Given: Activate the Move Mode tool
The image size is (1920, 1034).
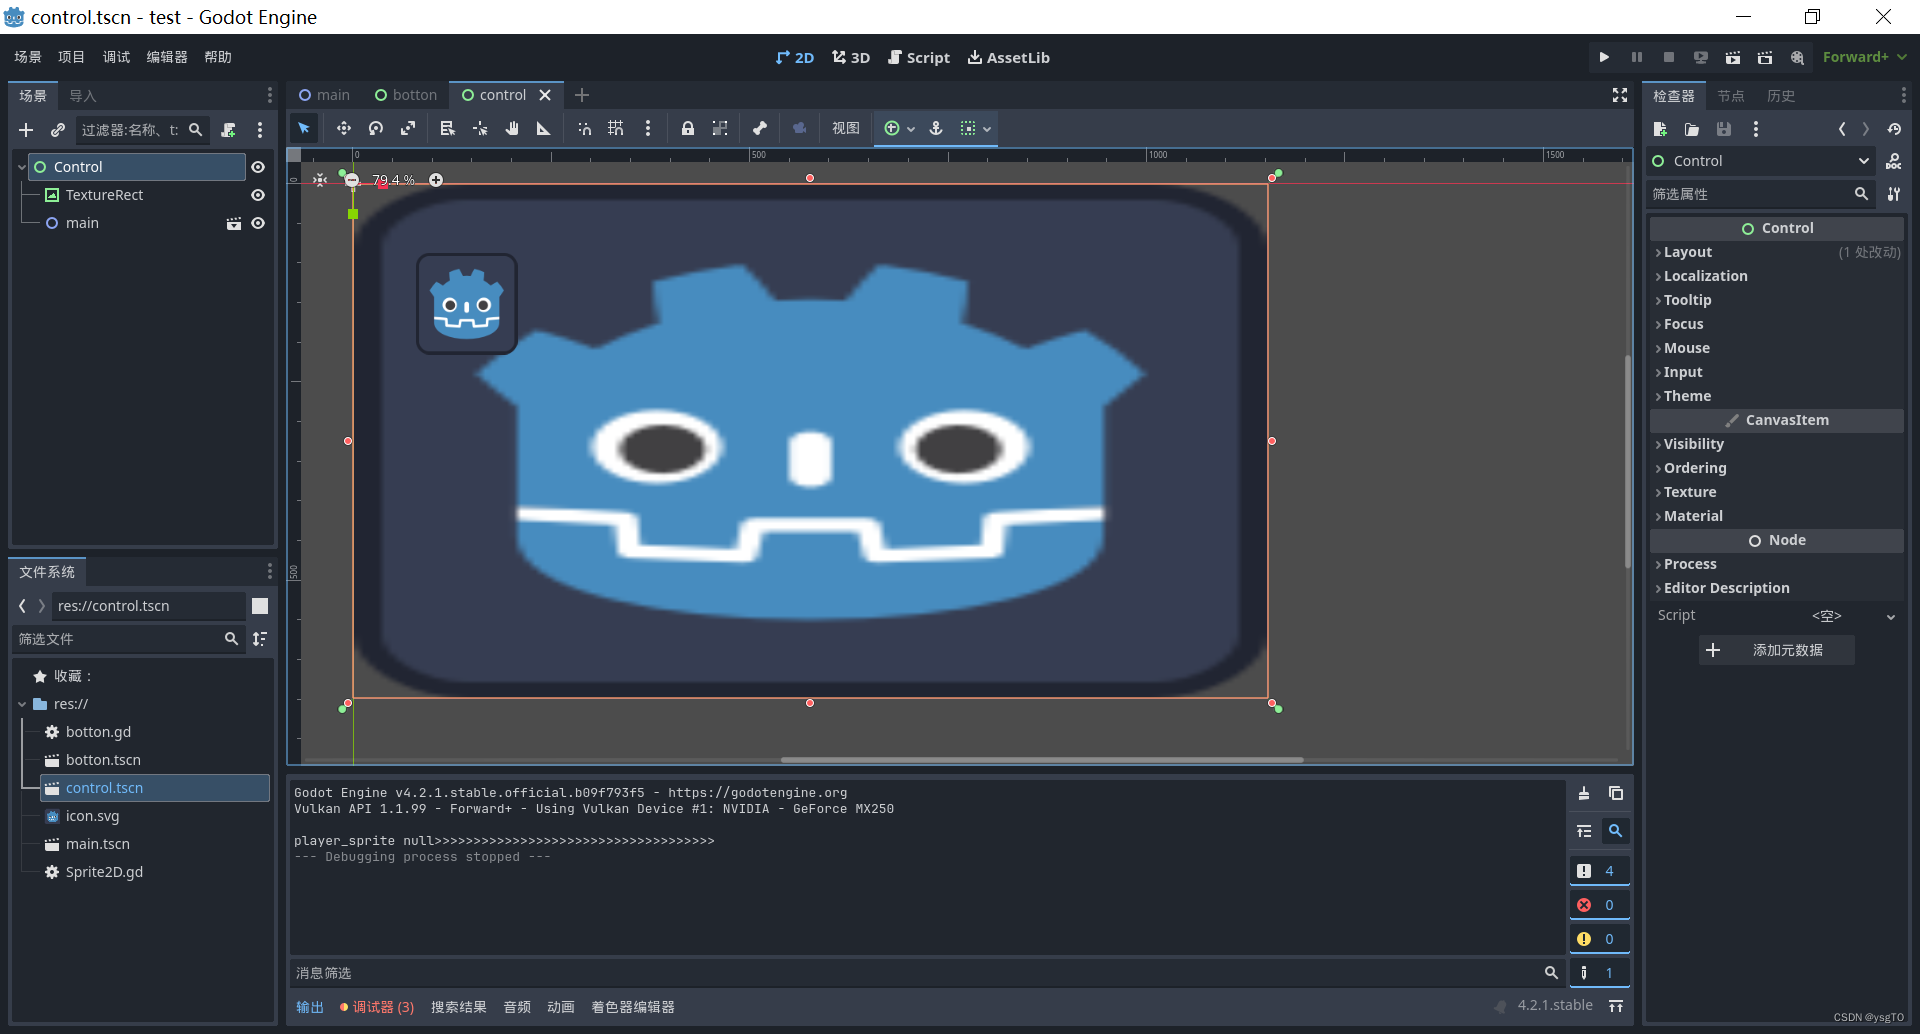Looking at the screenshot, I should pos(343,128).
